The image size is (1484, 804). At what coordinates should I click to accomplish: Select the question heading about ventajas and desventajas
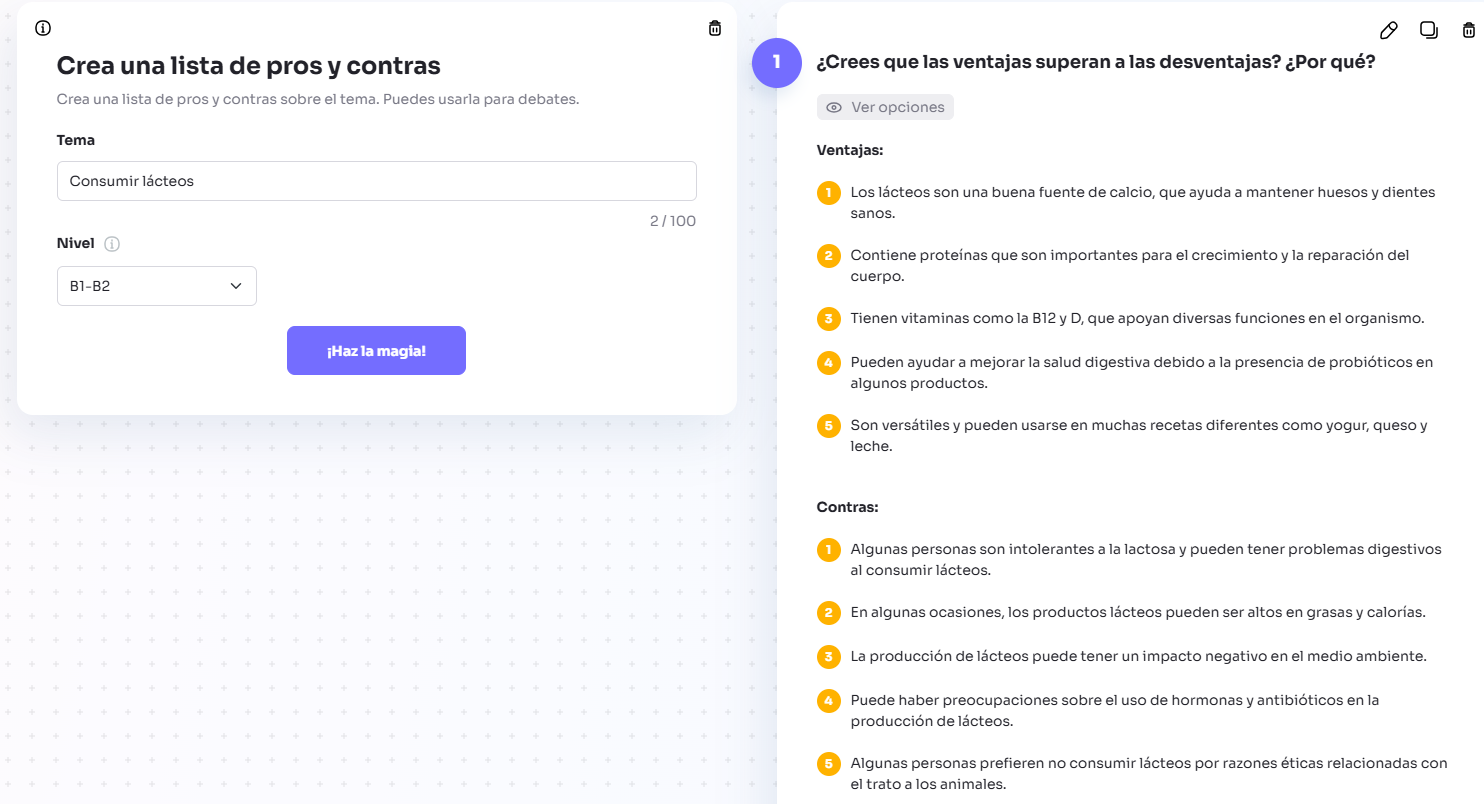point(1095,62)
